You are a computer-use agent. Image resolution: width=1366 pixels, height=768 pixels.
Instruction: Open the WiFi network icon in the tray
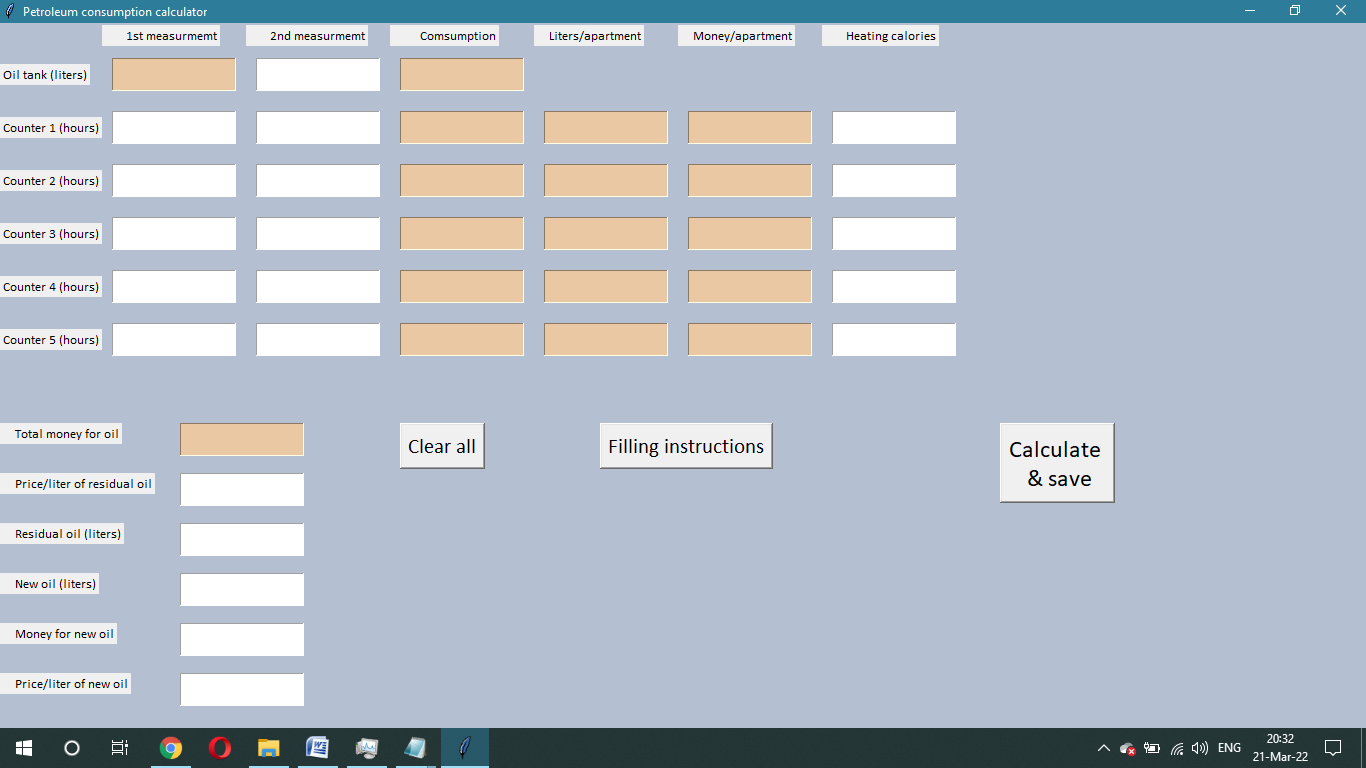(x=1178, y=747)
